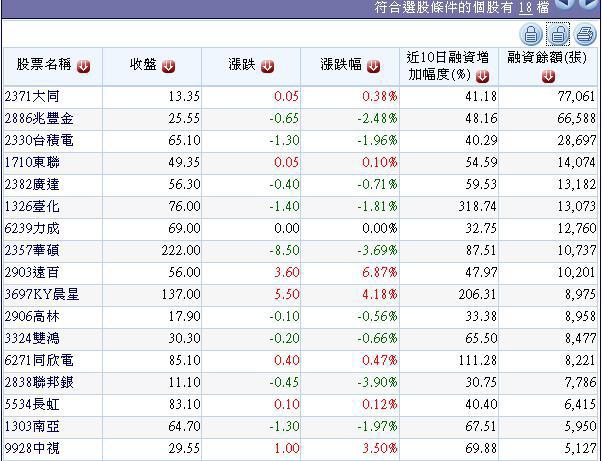The height and width of the screenshot is (461, 603).
Task: Click the 18 stock count link
Action: coord(525,8)
